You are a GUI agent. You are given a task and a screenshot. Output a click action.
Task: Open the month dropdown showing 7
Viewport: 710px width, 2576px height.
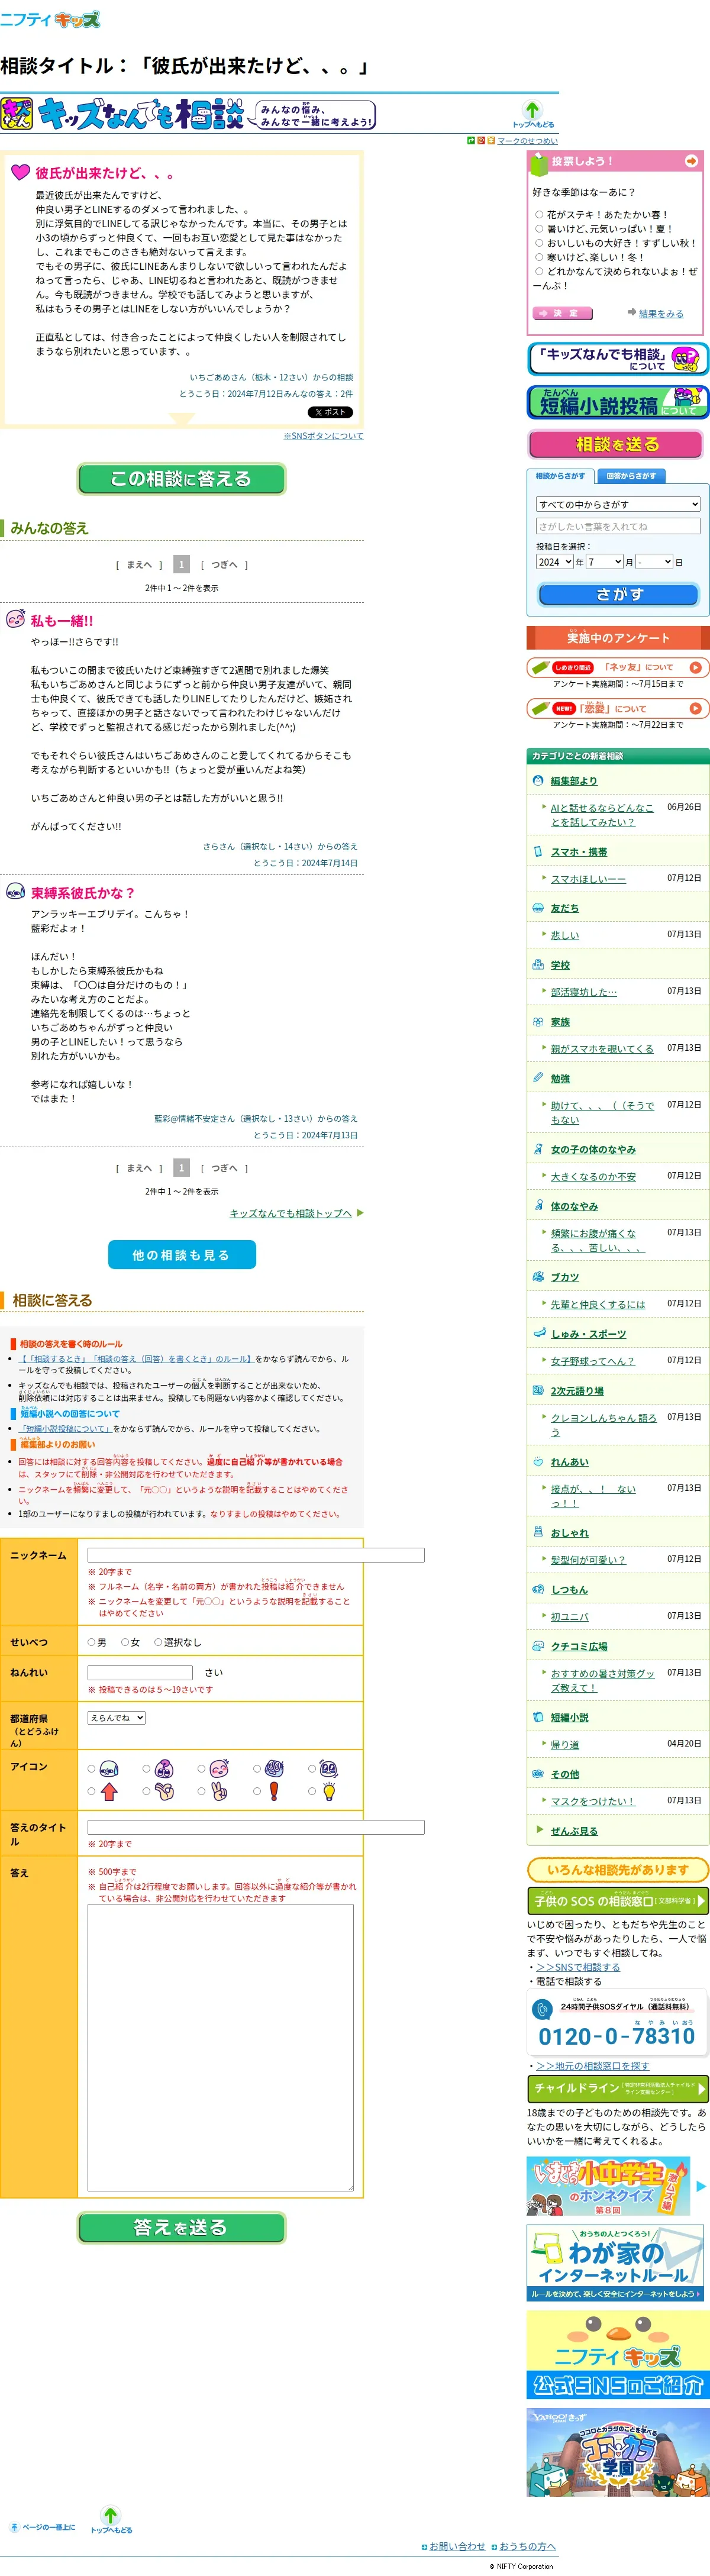[x=605, y=562]
